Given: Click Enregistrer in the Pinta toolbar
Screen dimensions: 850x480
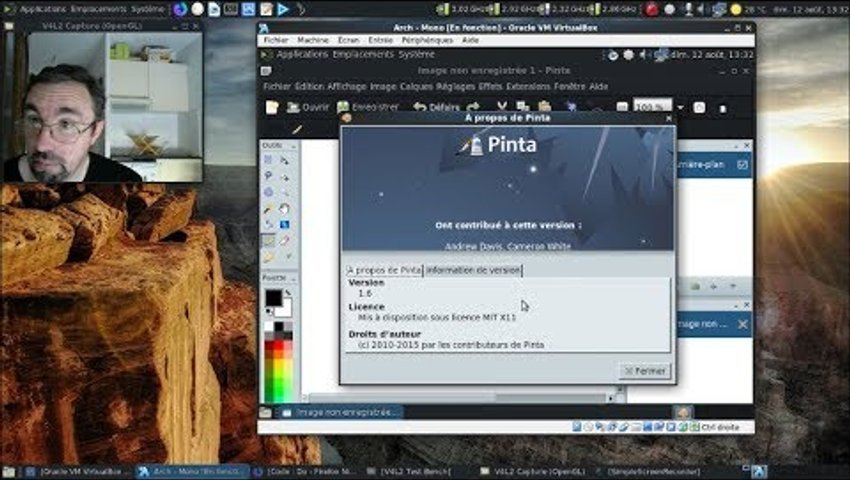Looking at the screenshot, I should pos(368,107).
